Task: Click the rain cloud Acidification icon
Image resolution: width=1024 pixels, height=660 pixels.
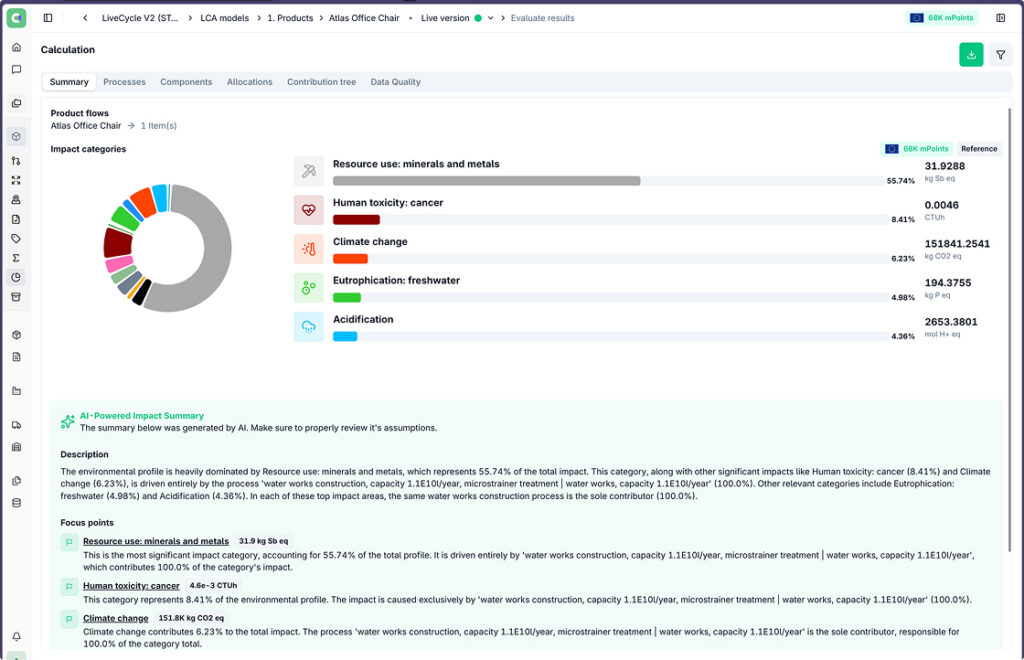Action: 308,327
